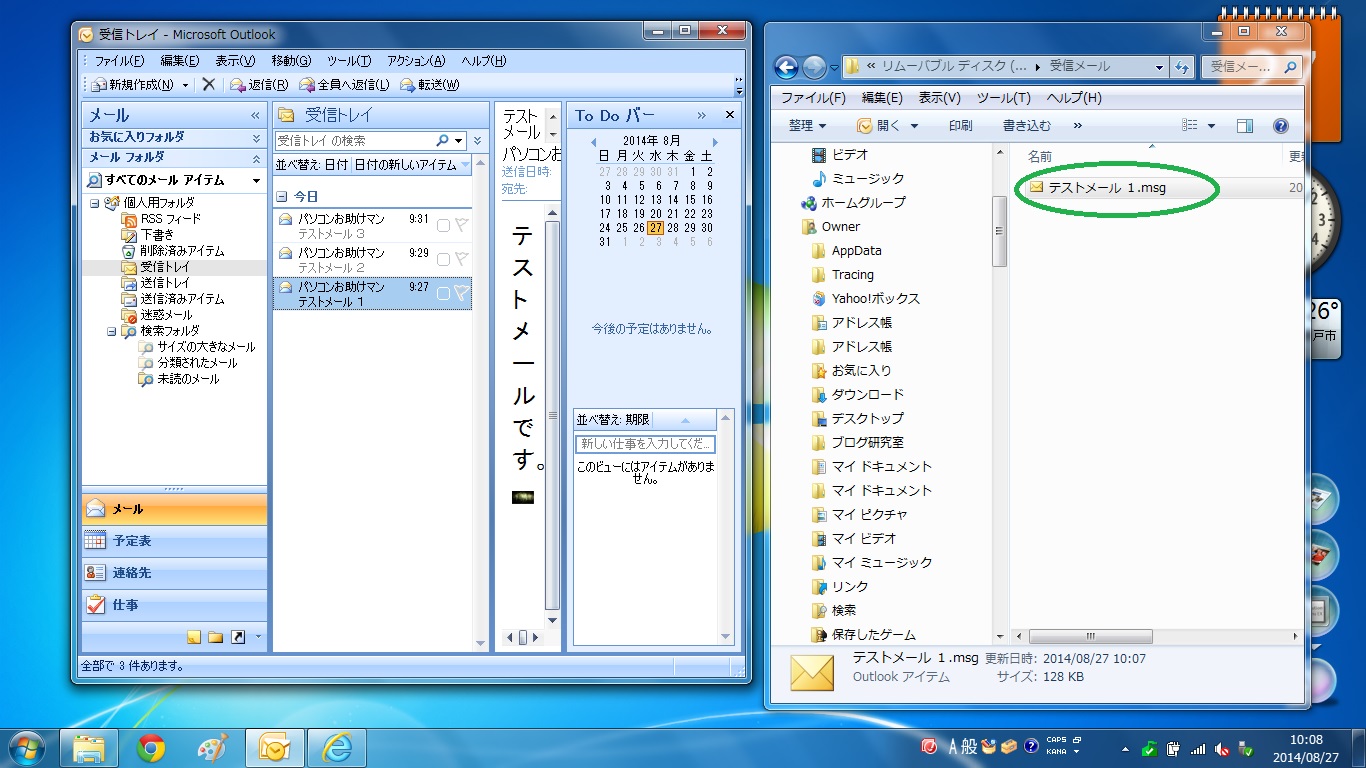Image resolution: width=1366 pixels, height=768 pixels.
Task: Open the ダウンロード folder in Explorer tree
Action: point(858,395)
